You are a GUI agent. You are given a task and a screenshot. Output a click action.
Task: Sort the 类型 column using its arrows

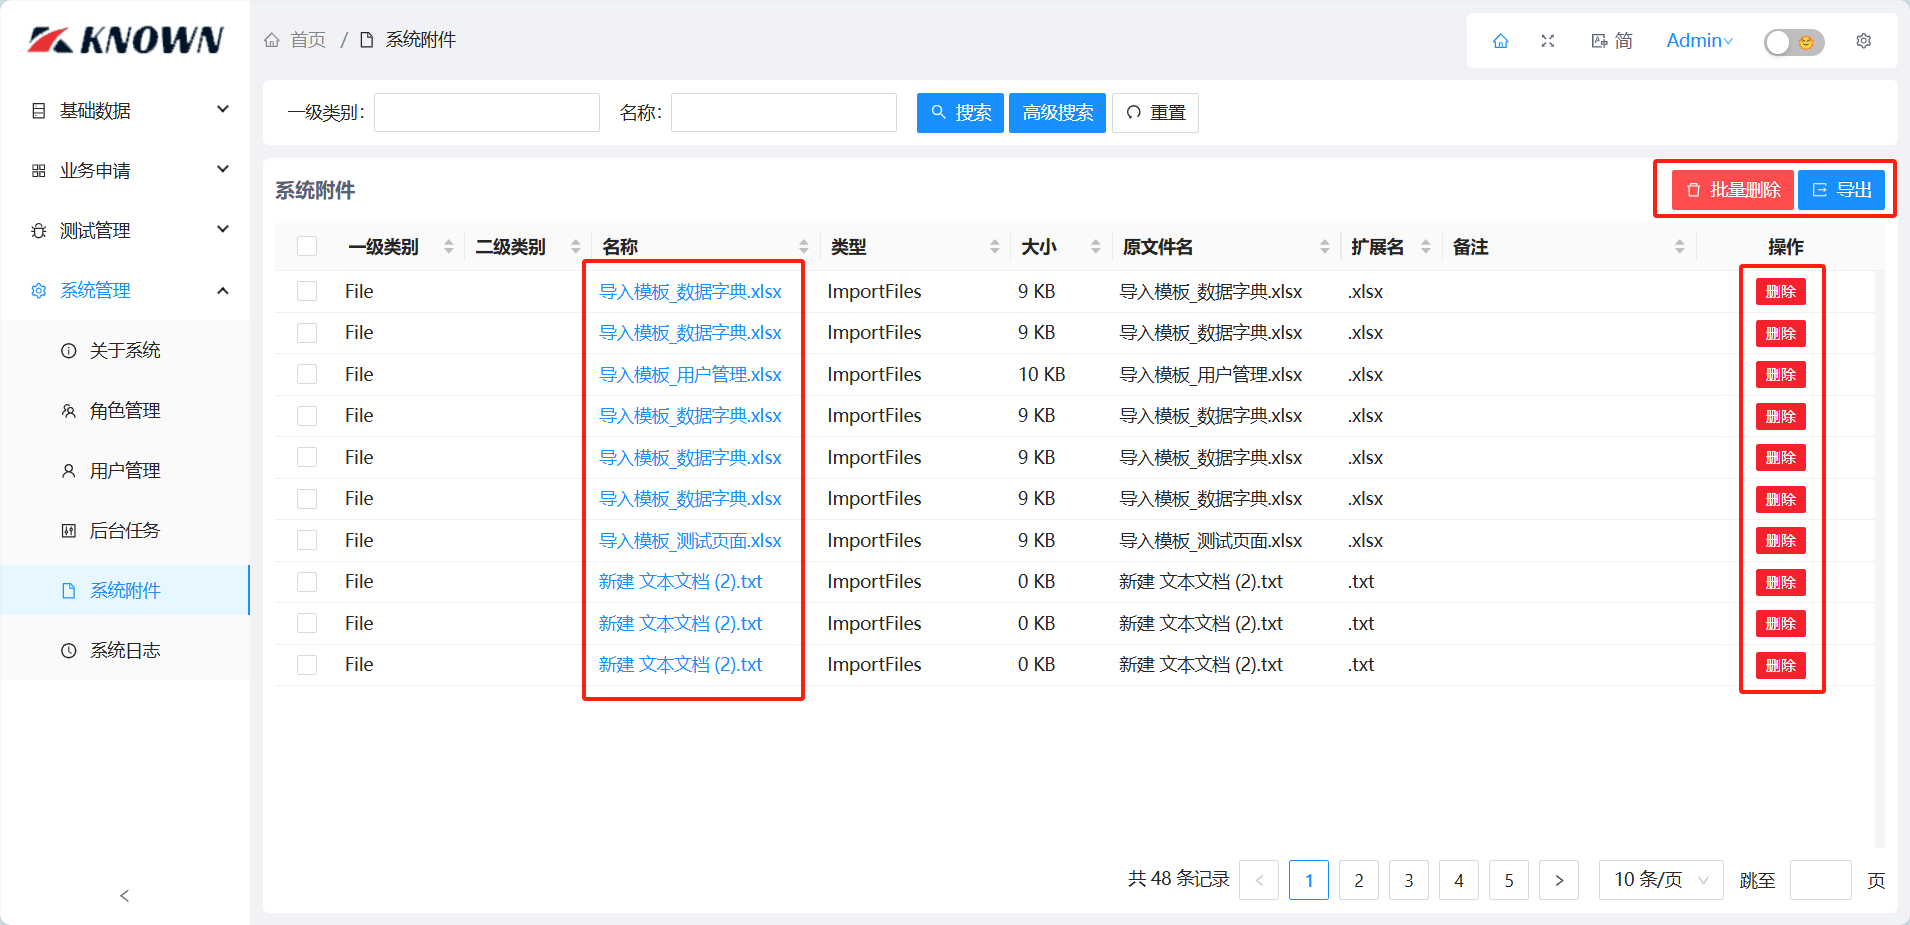click(x=994, y=247)
